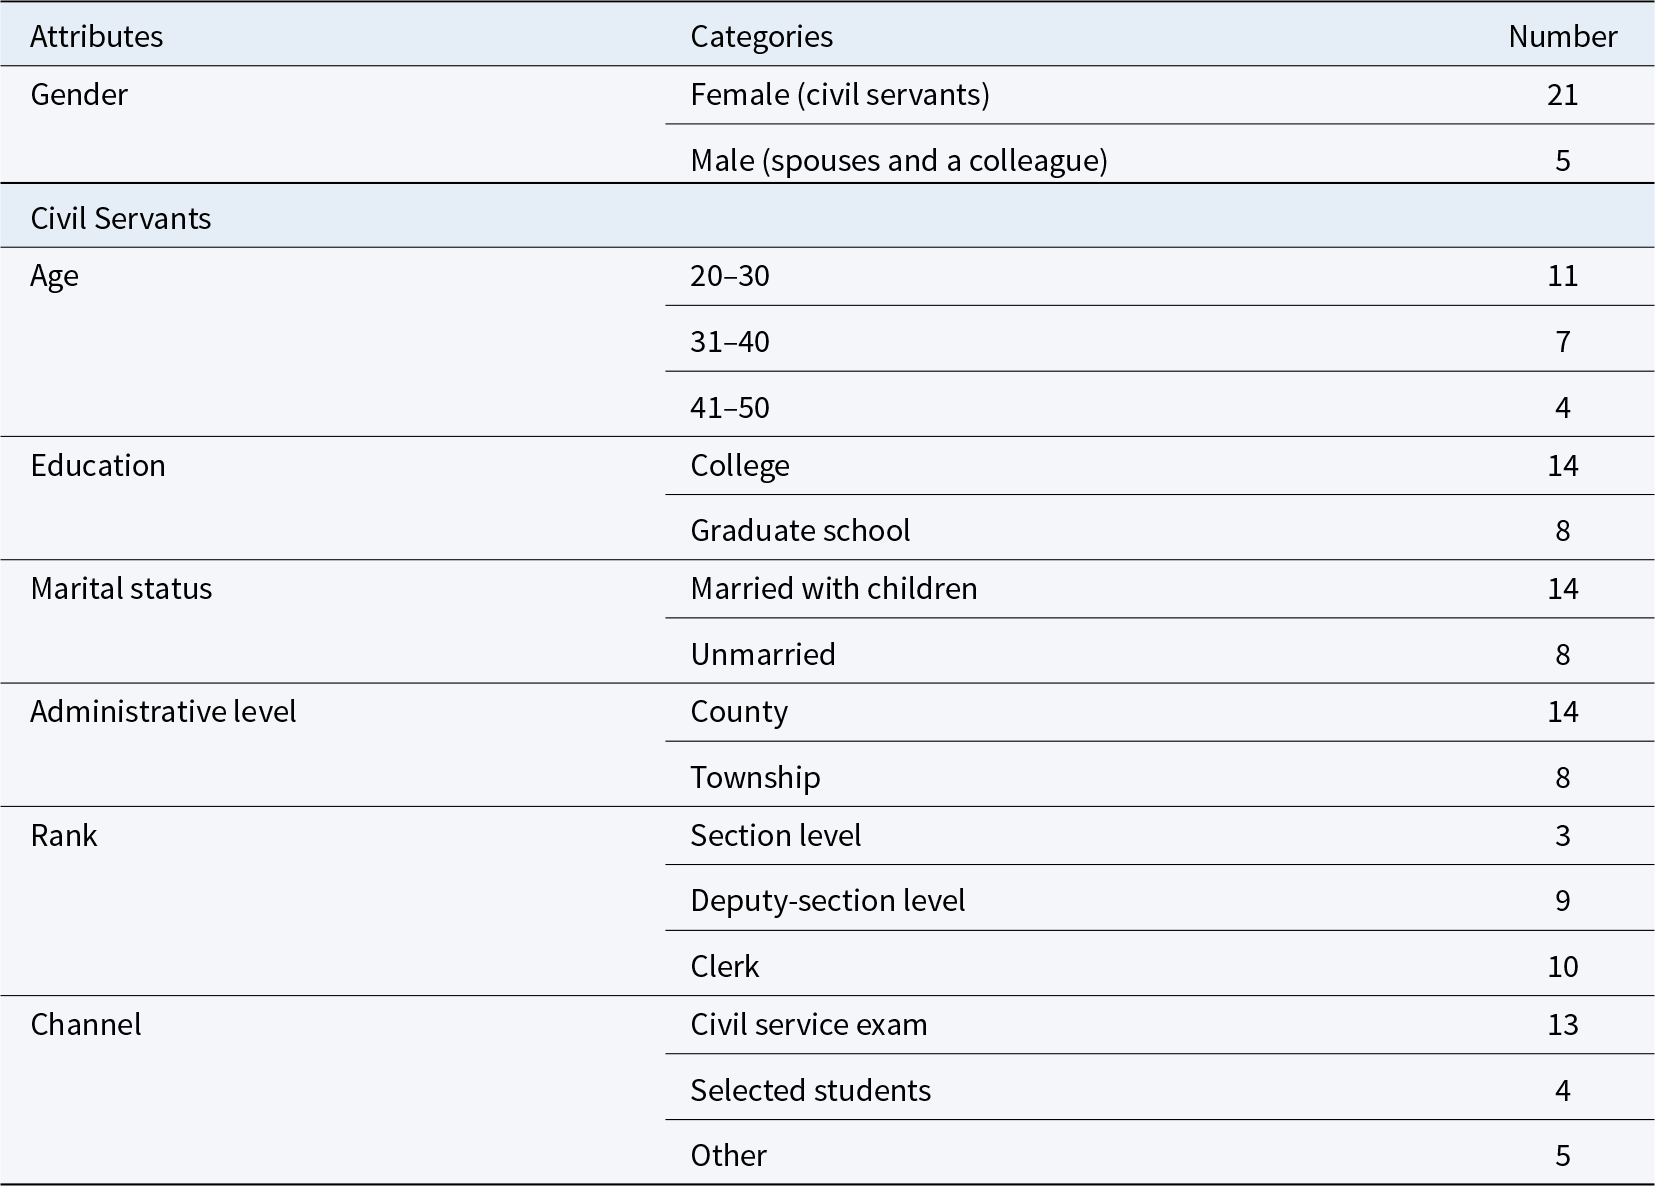Click the number 10 beside Clerk

(1562, 966)
